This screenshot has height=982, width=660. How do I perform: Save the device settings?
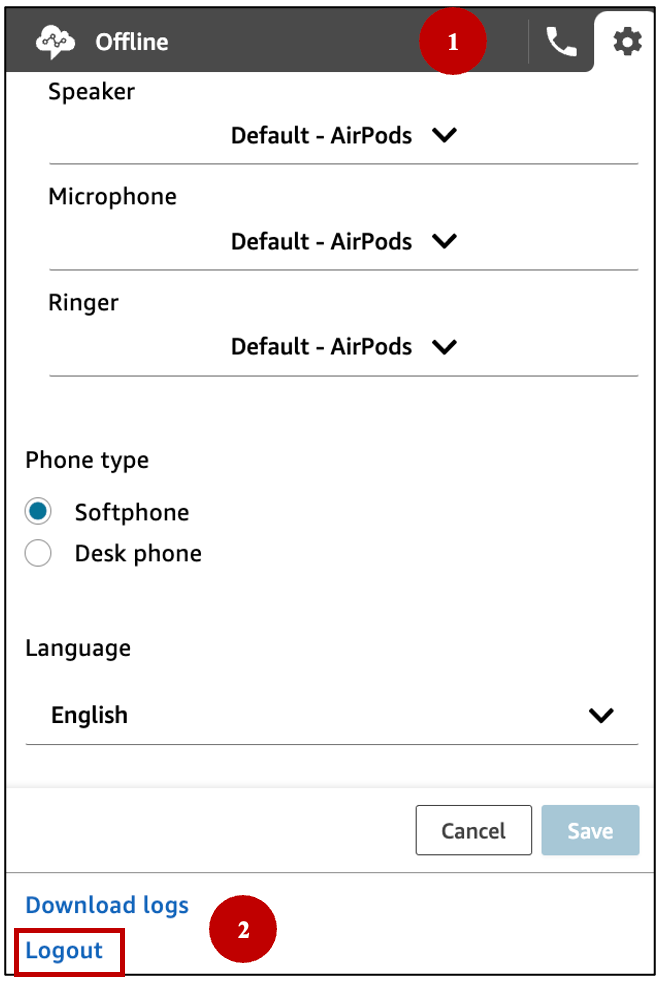click(x=589, y=830)
